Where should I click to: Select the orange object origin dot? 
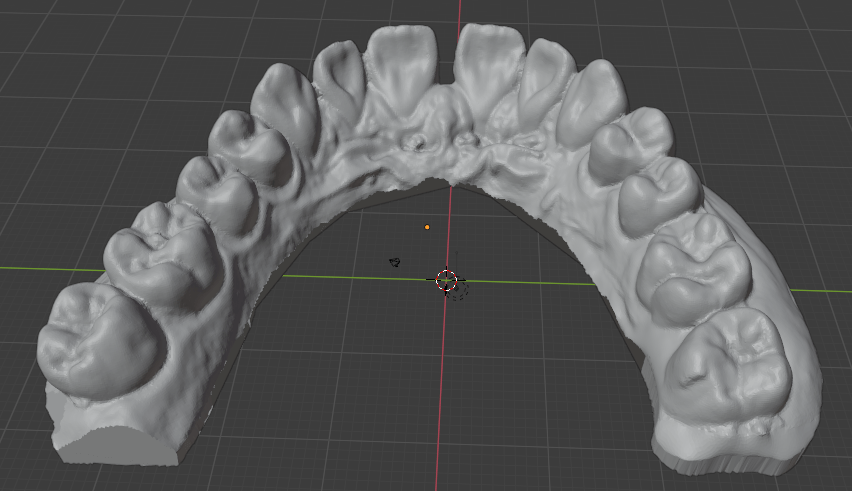coord(427,227)
